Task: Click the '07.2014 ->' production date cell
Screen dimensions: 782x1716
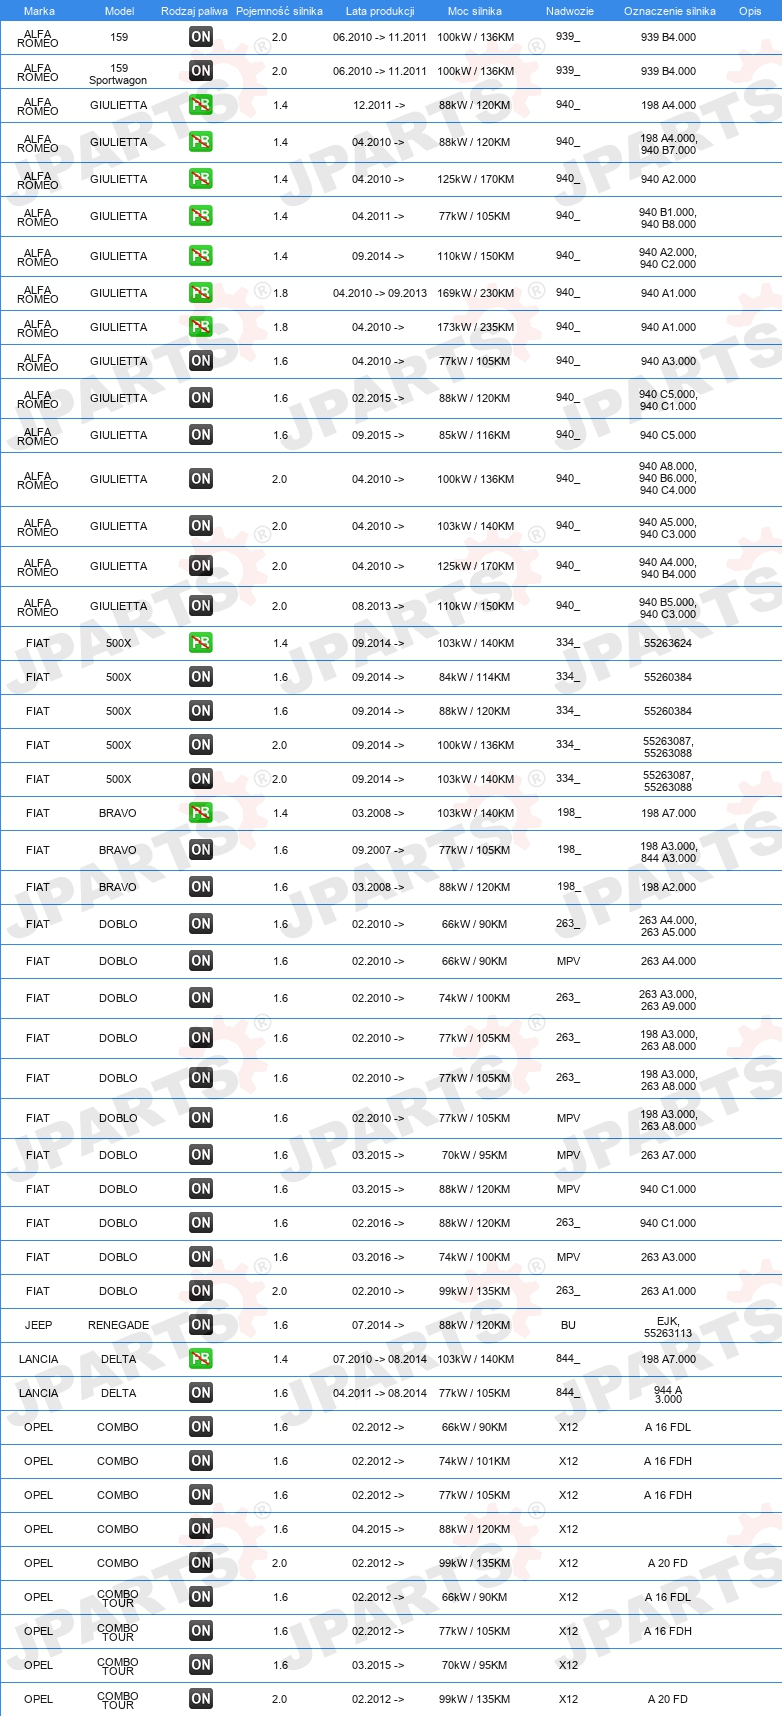Action: tap(379, 1325)
